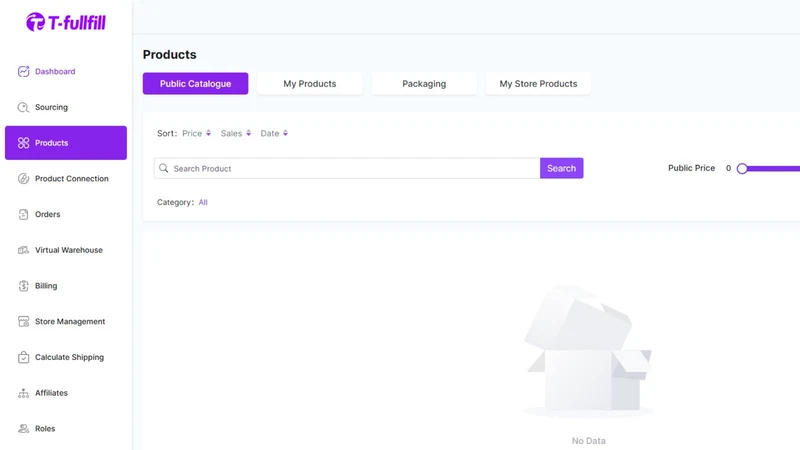
Task: Click the Products four-circles icon
Action: [x=23, y=143]
